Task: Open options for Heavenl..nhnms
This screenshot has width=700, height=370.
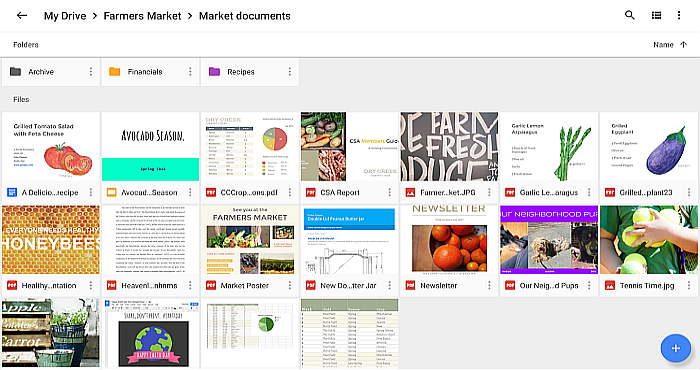Action: (190, 285)
